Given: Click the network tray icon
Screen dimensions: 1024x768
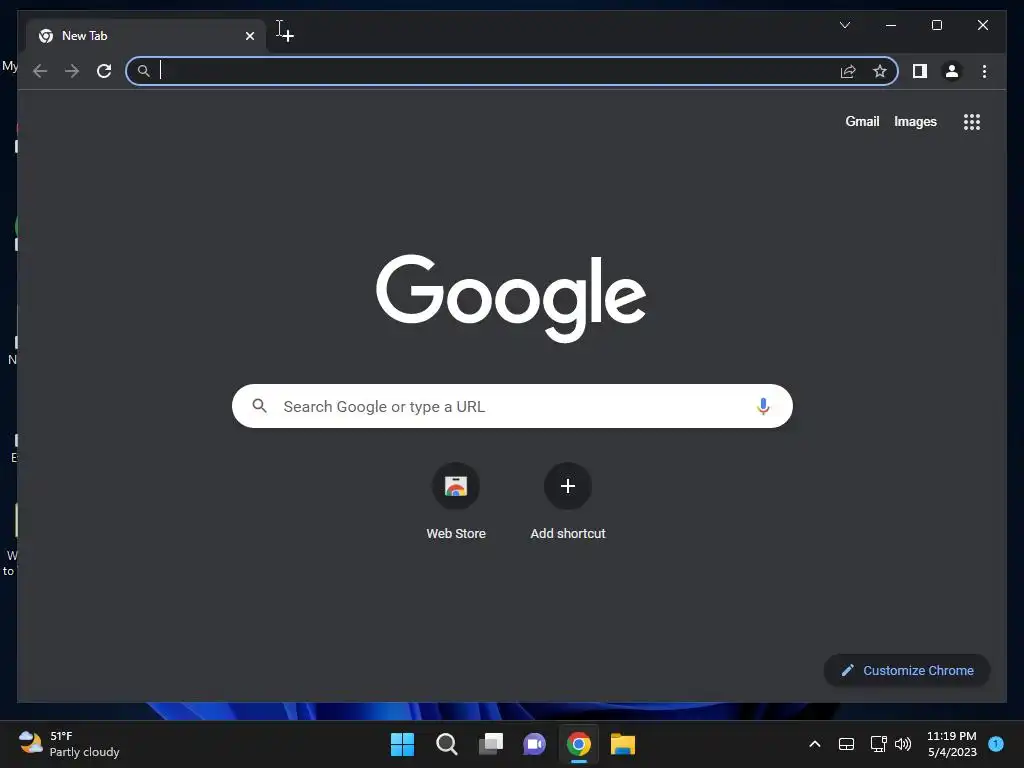Looking at the screenshot, I should 878,744.
